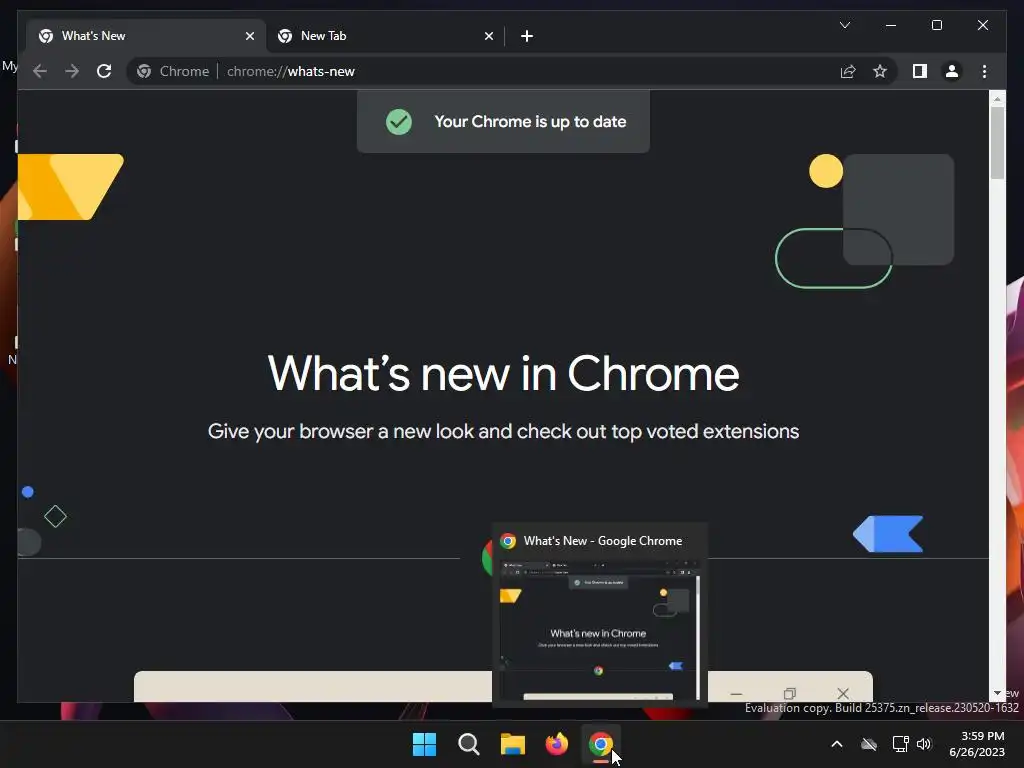
Task: Open the profile avatar menu
Action: pyautogui.click(x=952, y=71)
